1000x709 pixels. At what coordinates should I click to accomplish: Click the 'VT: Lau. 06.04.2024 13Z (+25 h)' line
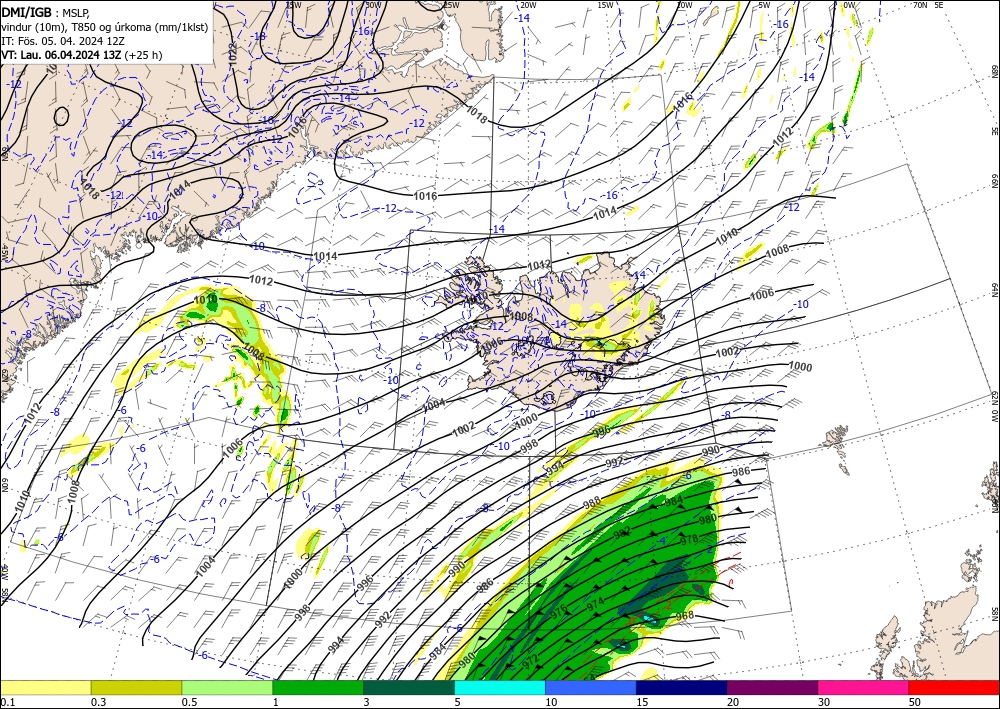(82, 55)
